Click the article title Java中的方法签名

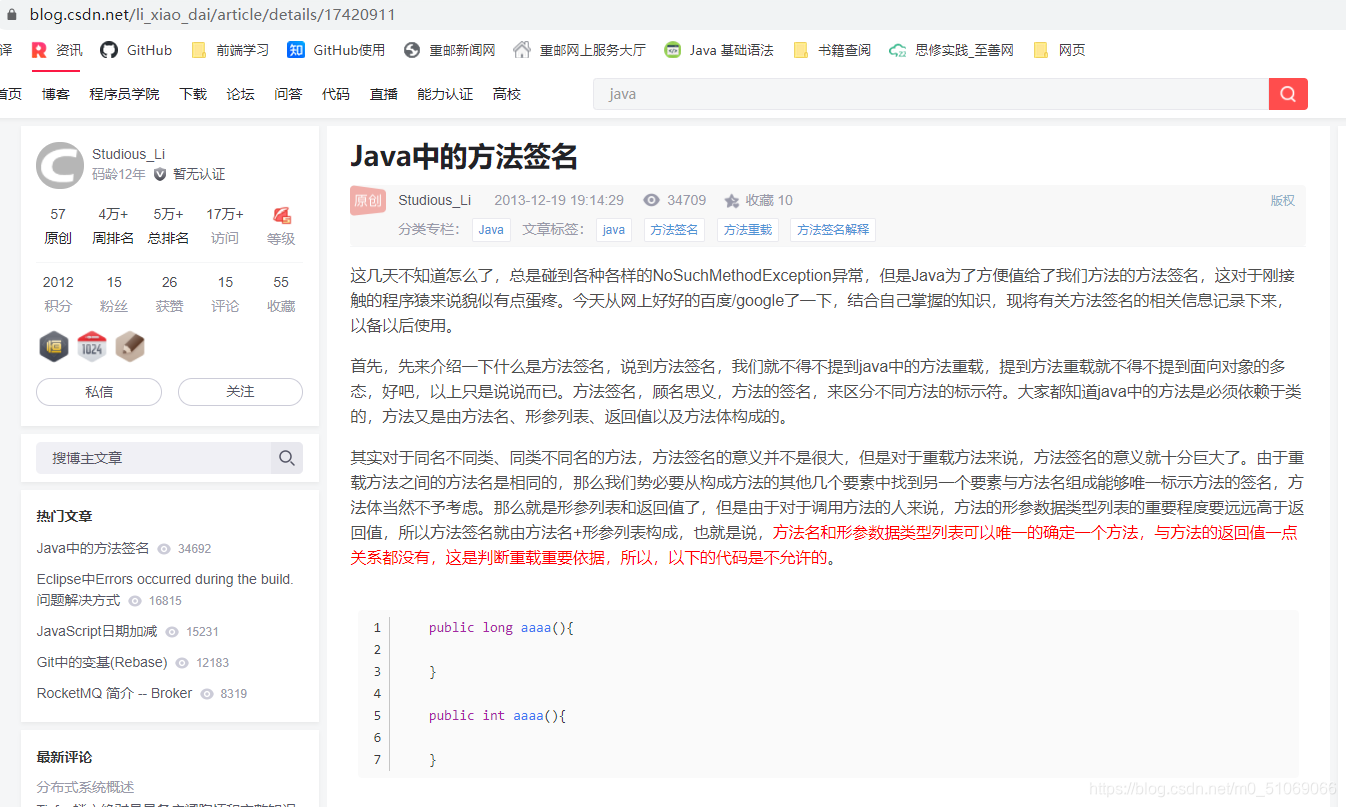[464, 157]
